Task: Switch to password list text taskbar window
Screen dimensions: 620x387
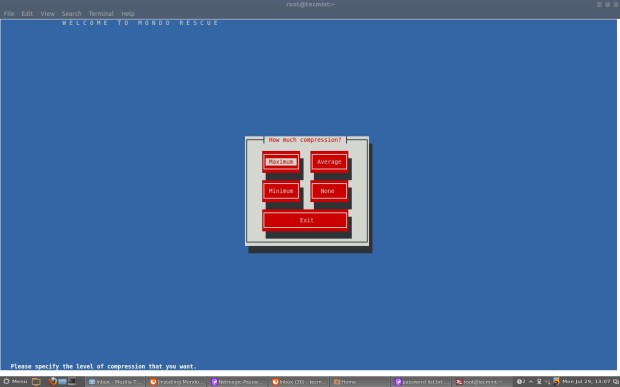Action: click(422, 382)
